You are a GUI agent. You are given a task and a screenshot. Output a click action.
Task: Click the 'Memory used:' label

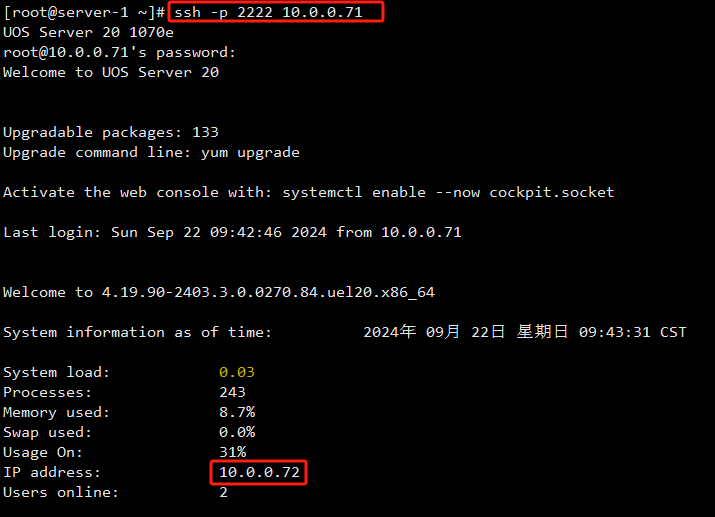pyautogui.click(x=57, y=413)
